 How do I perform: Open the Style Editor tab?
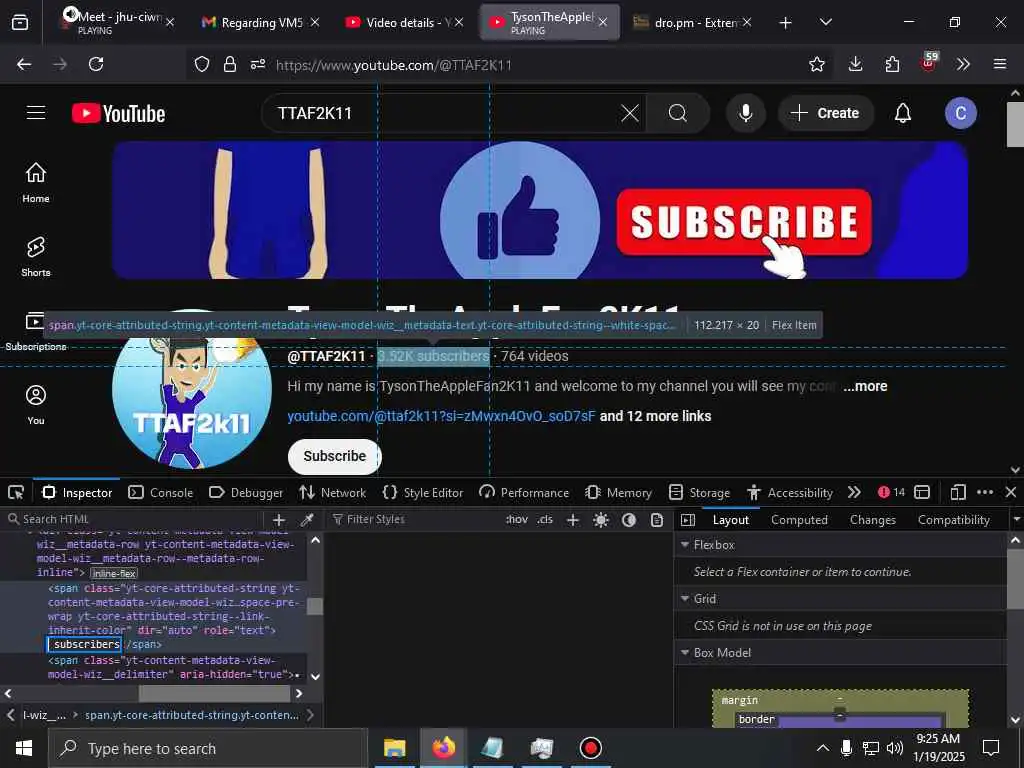click(423, 492)
